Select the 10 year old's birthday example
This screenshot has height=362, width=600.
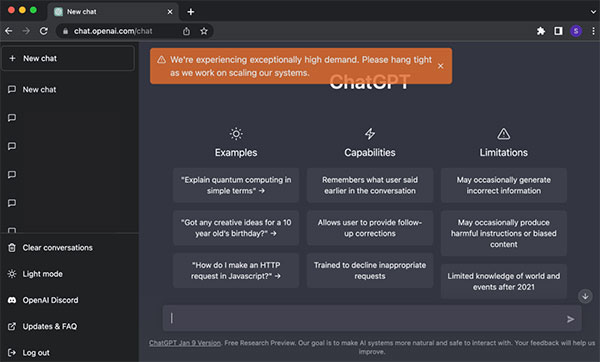236,228
